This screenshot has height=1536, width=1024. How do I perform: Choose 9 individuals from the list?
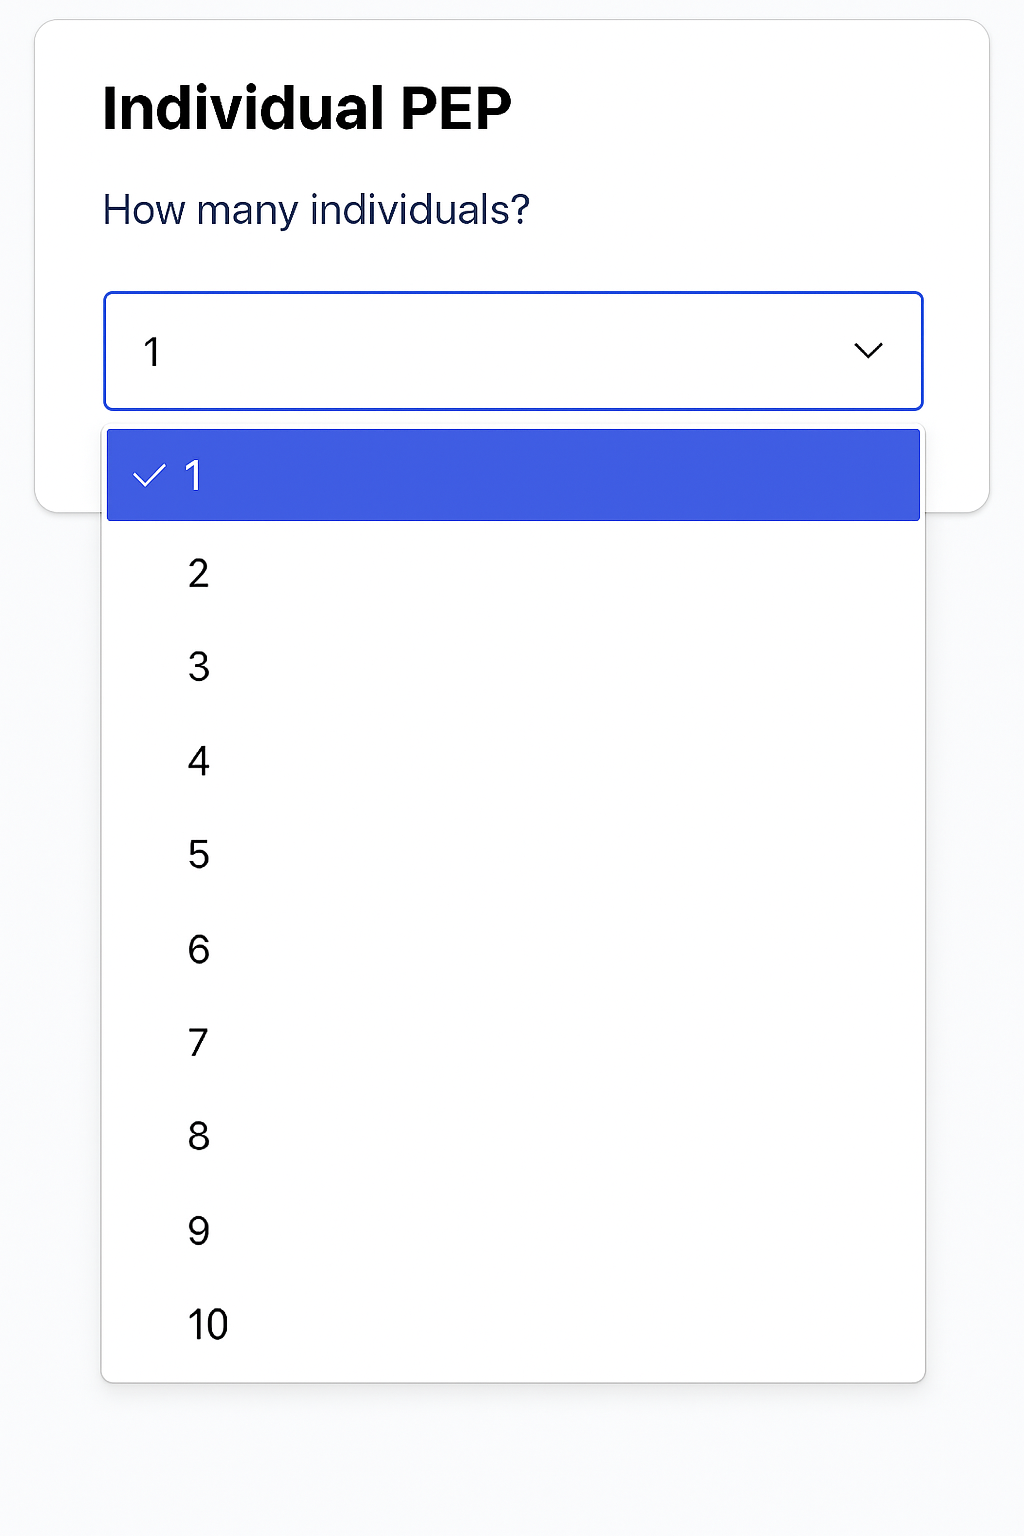click(x=199, y=1230)
